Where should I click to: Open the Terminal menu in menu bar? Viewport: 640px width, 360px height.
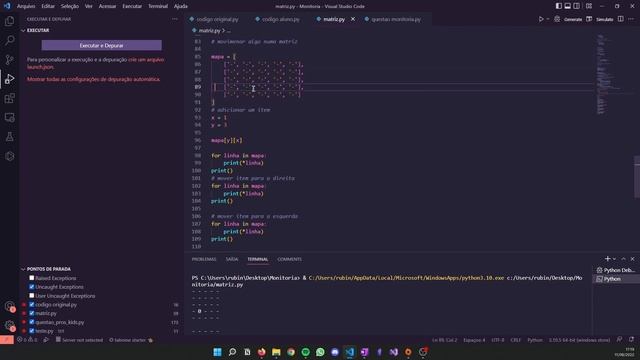tap(158, 6)
